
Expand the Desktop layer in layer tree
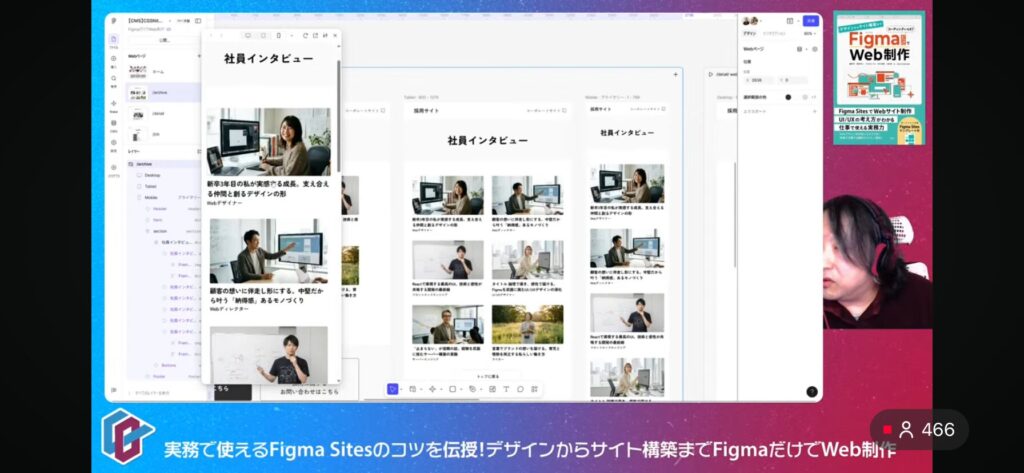(x=137, y=175)
